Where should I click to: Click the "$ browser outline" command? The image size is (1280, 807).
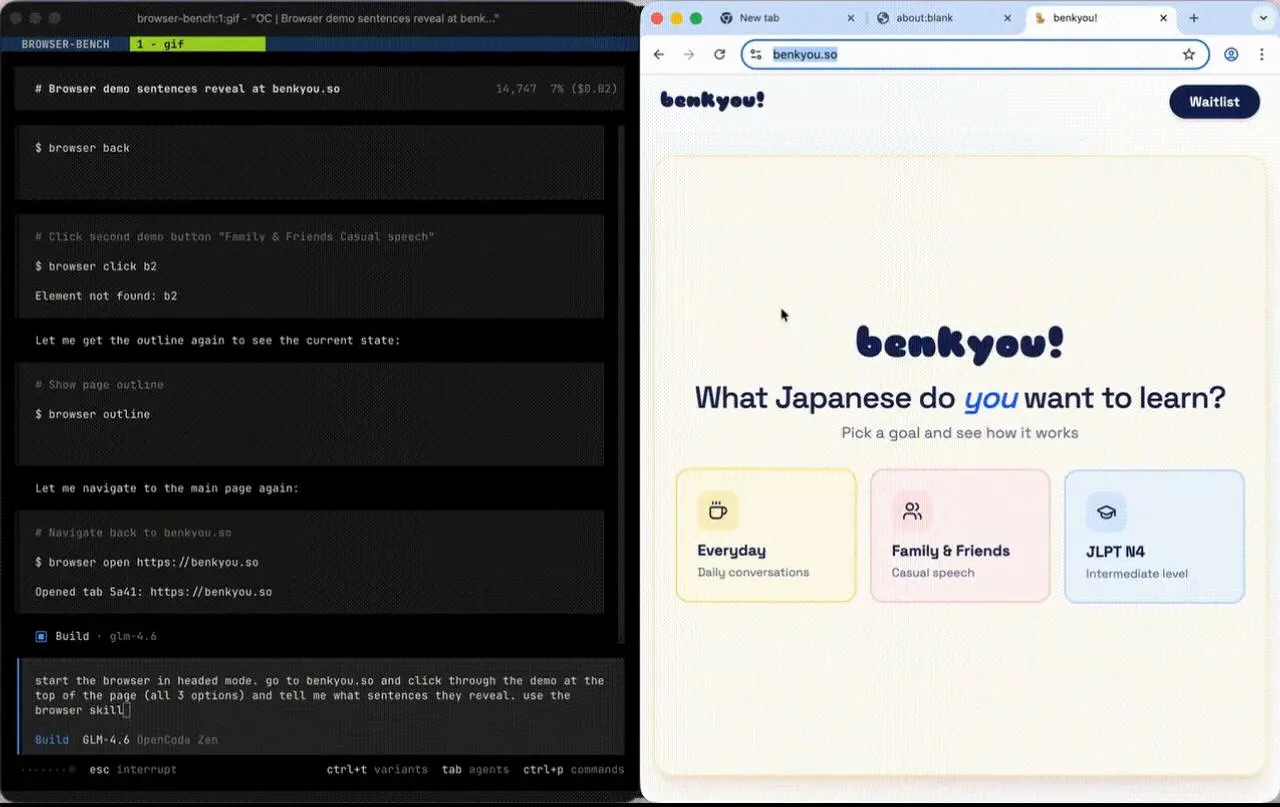(x=92, y=414)
